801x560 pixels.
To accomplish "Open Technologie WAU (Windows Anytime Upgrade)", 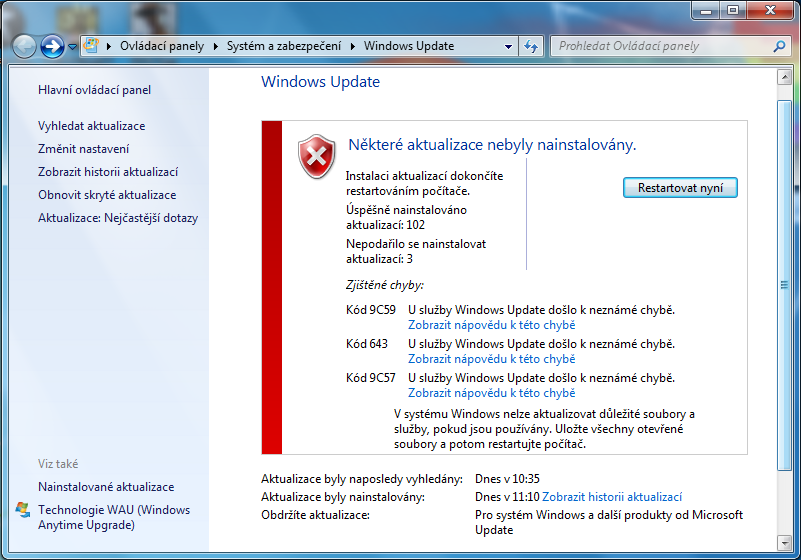I will tap(114, 517).
